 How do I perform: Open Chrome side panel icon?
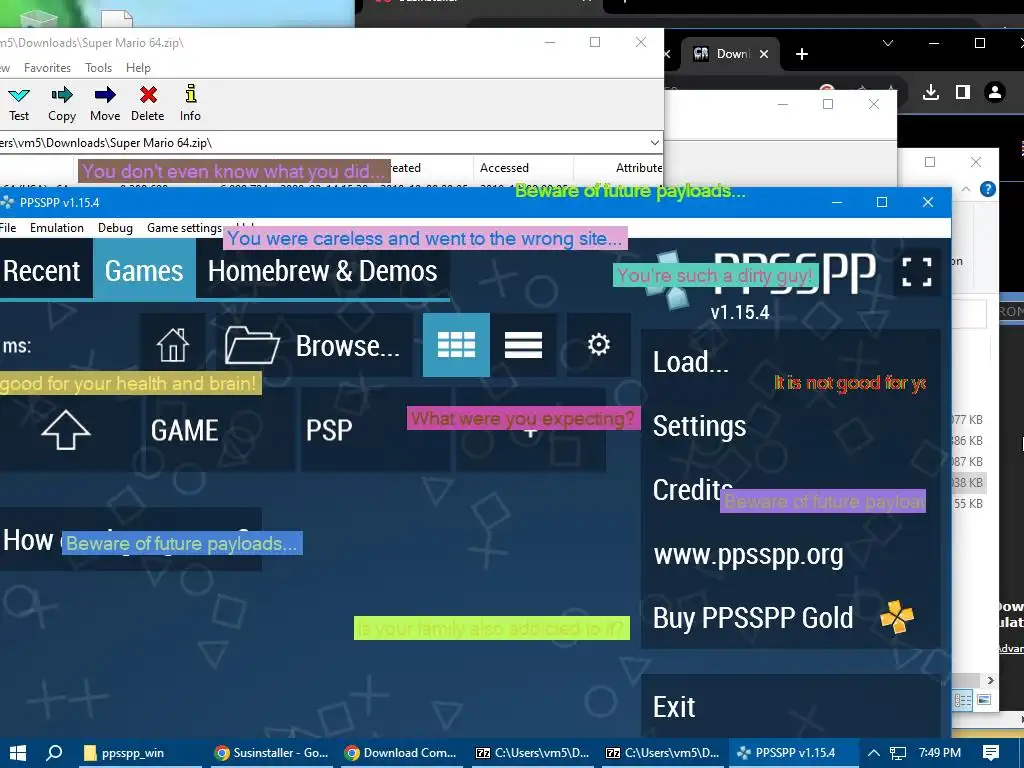point(963,92)
